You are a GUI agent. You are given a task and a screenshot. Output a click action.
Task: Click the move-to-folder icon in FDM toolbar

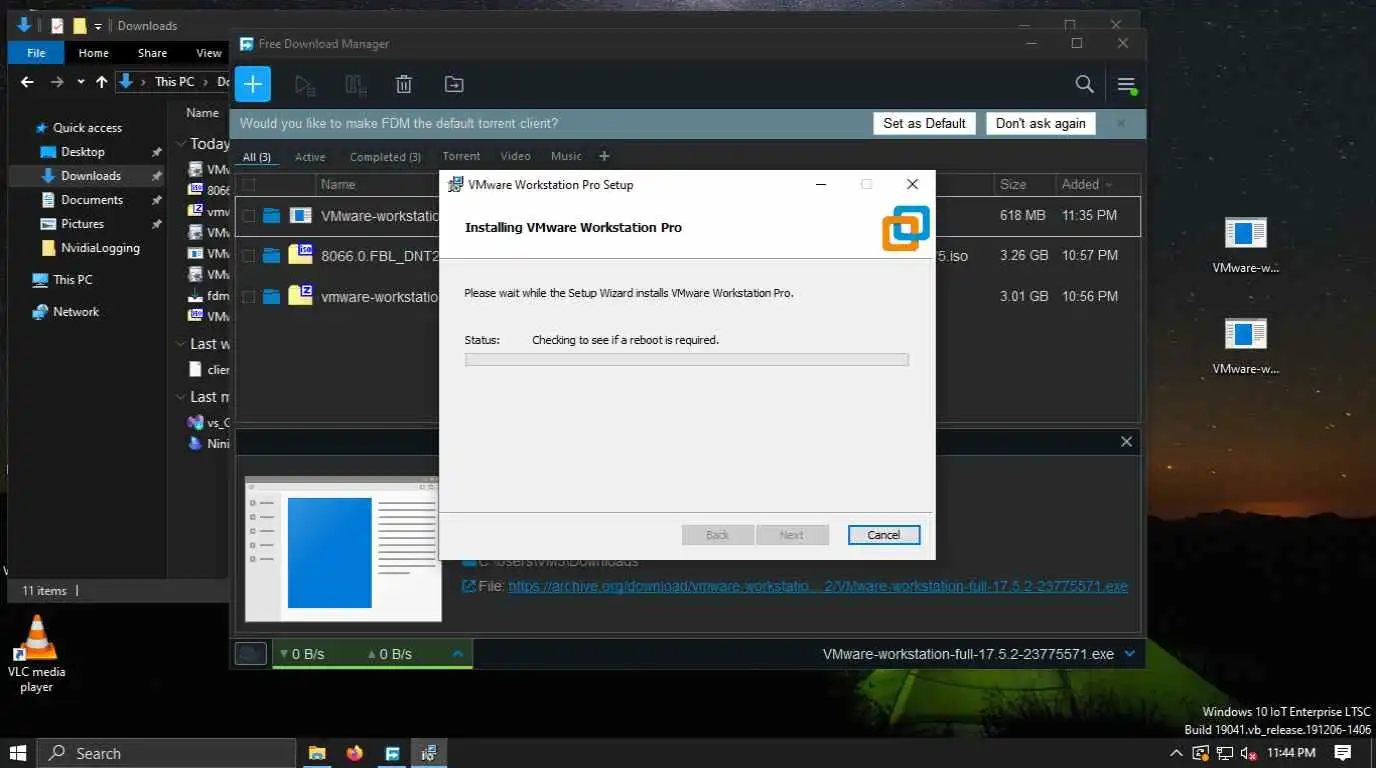pyautogui.click(x=454, y=85)
